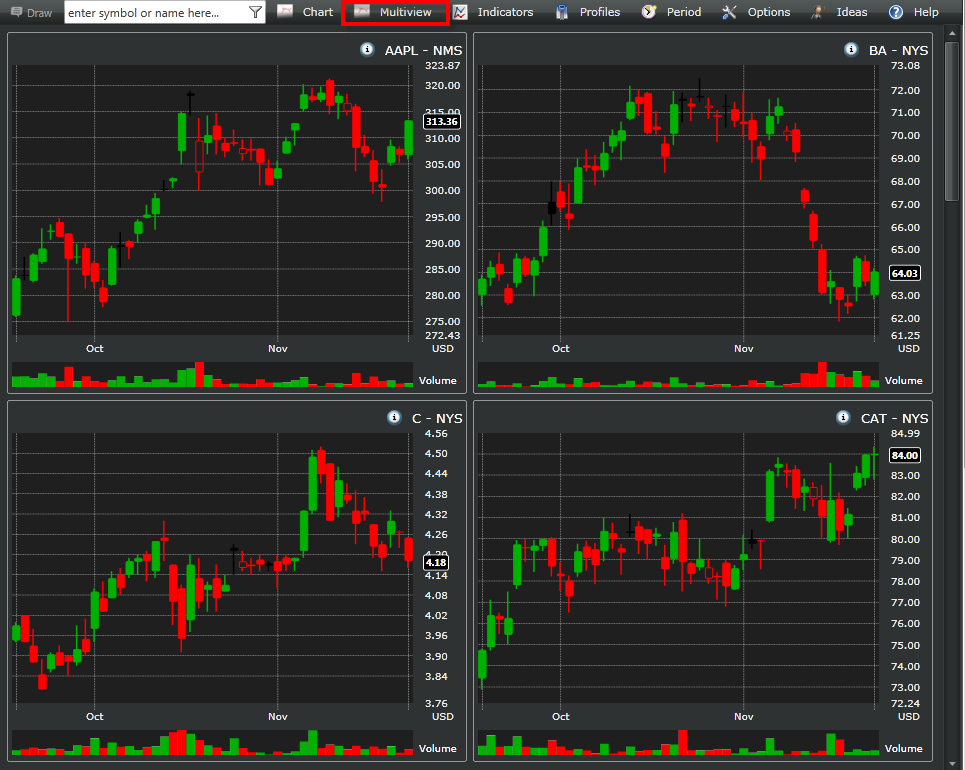
Task: Click BA current price label 64.03
Action: pyautogui.click(x=905, y=273)
